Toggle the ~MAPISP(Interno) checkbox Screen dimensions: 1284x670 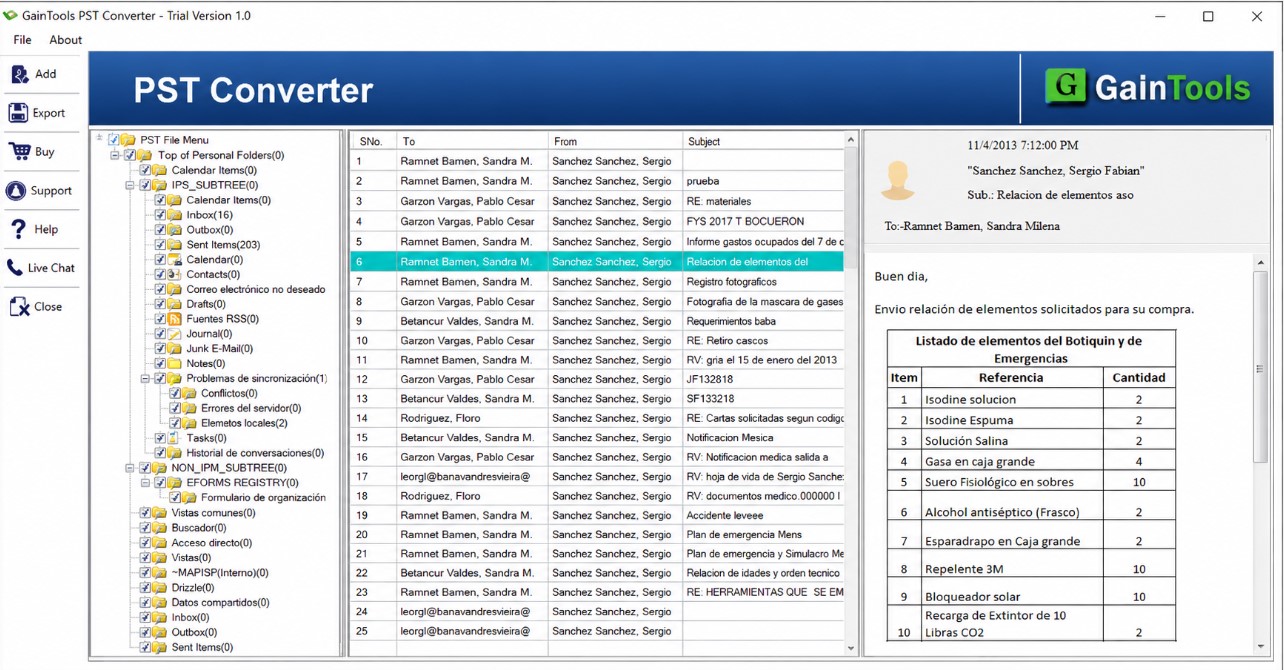click(x=145, y=573)
